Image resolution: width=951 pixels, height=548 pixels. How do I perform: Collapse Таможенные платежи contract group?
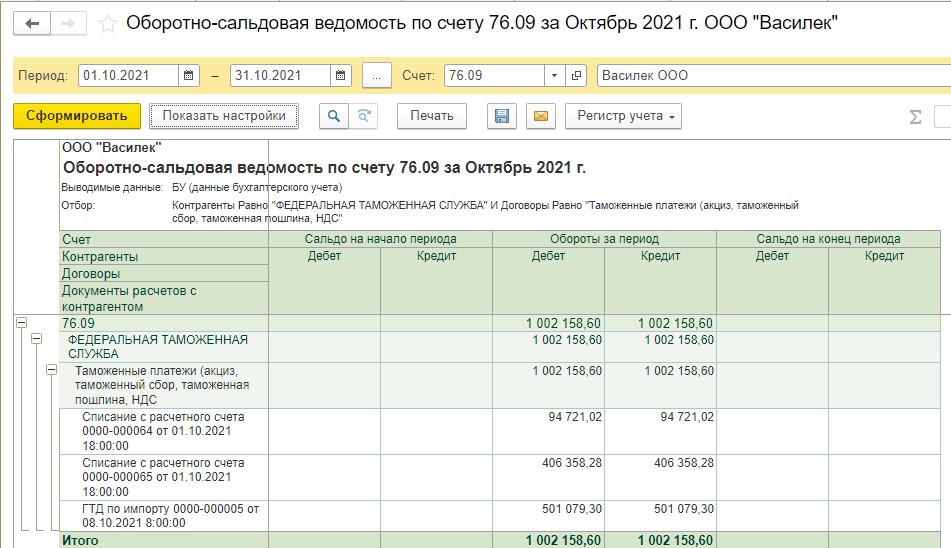point(52,370)
